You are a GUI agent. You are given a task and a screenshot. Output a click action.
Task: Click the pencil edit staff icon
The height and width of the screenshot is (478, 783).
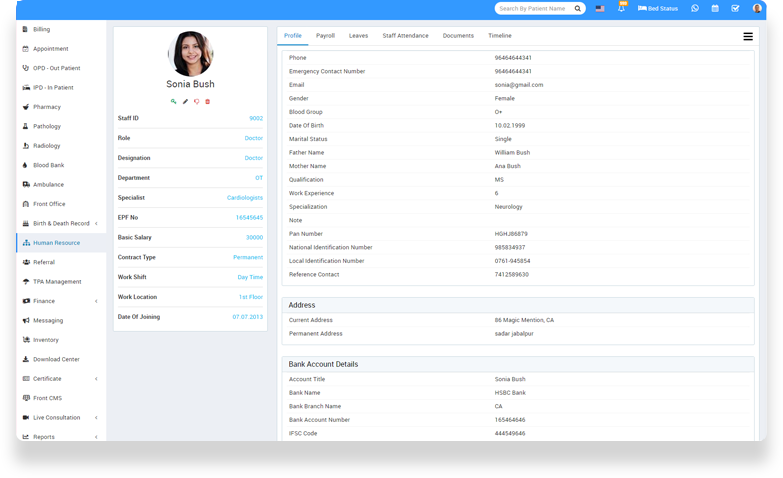click(x=185, y=101)
